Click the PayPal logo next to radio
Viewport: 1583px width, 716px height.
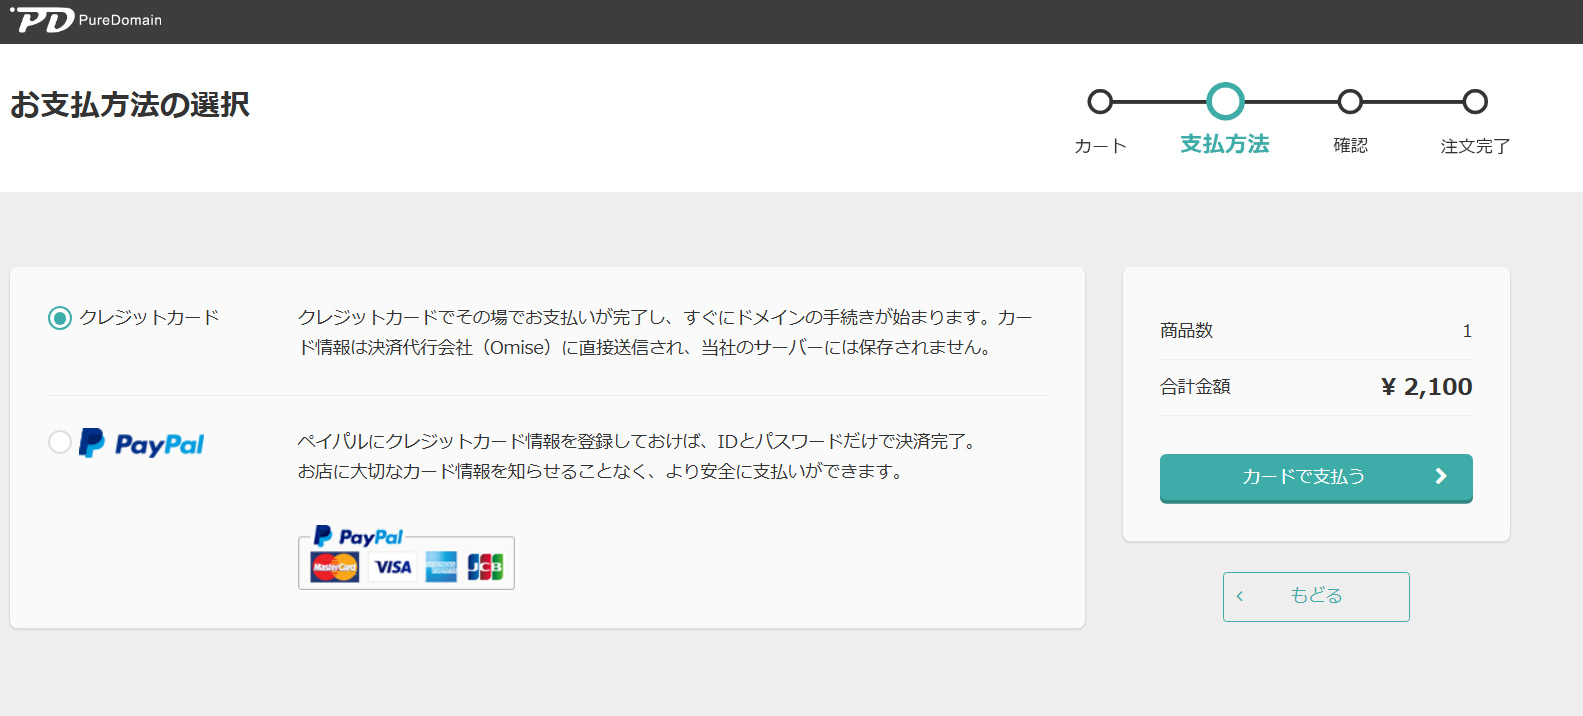141,443
